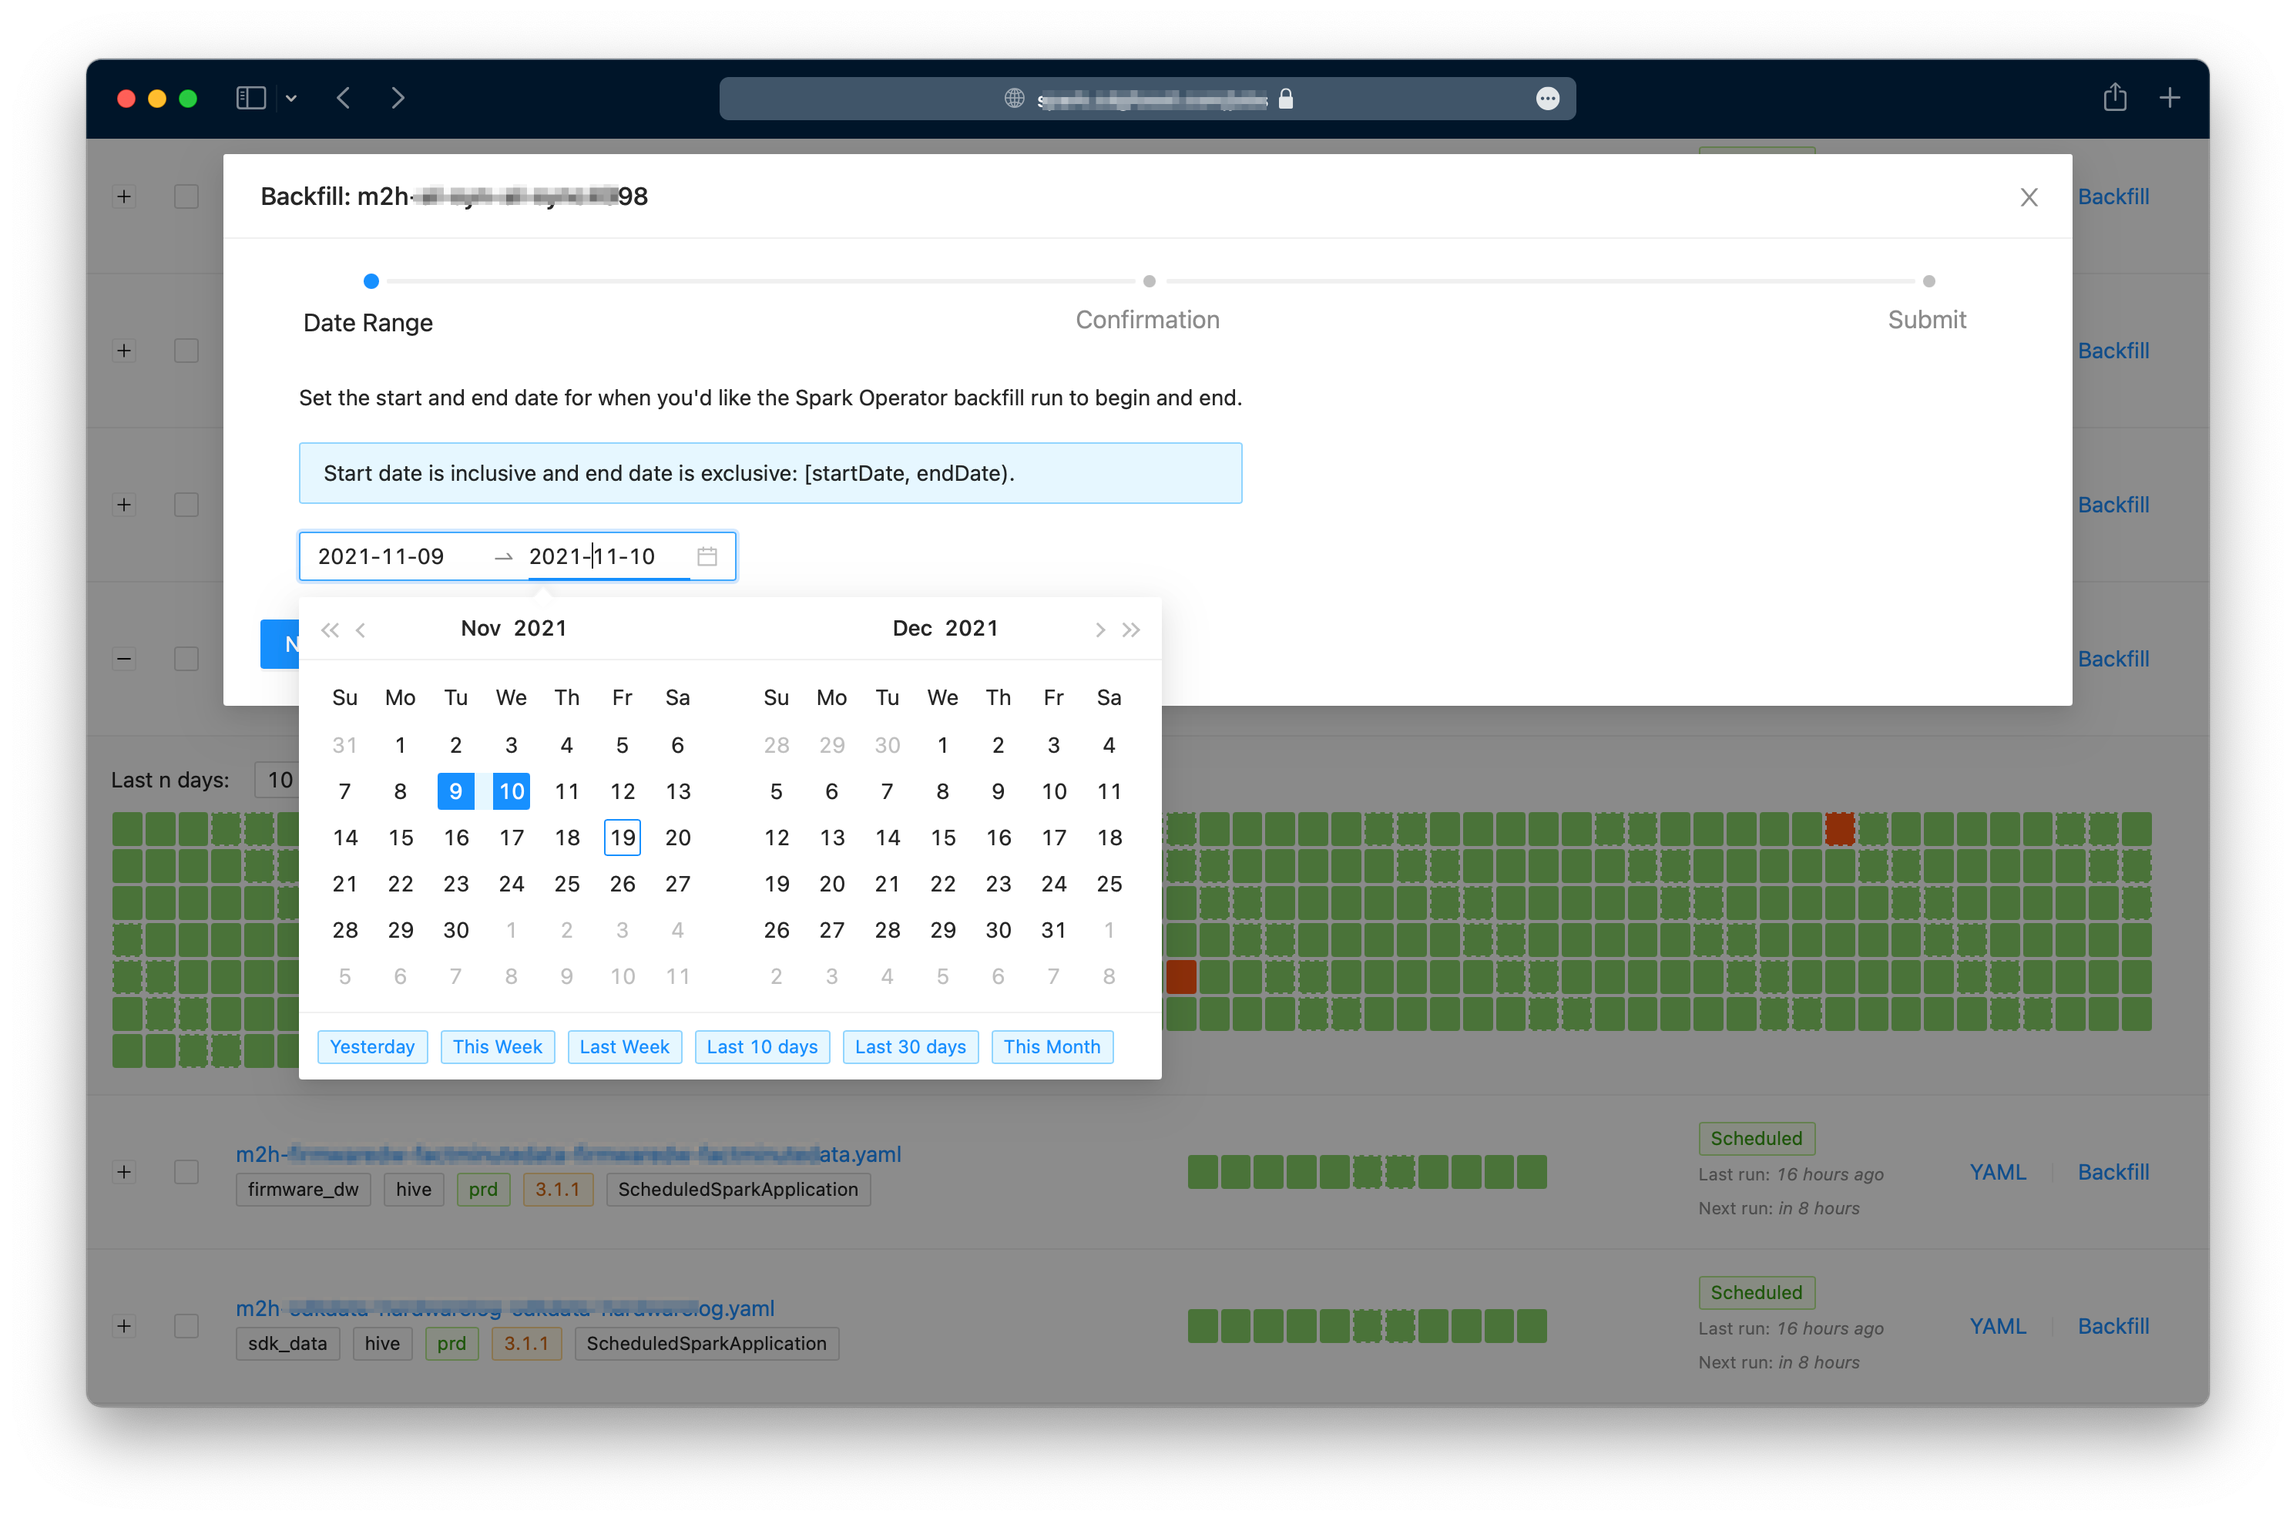Check the firmware_dw row checkbox
This screenshot has height=1521, width=2296.
[186, 1171]
